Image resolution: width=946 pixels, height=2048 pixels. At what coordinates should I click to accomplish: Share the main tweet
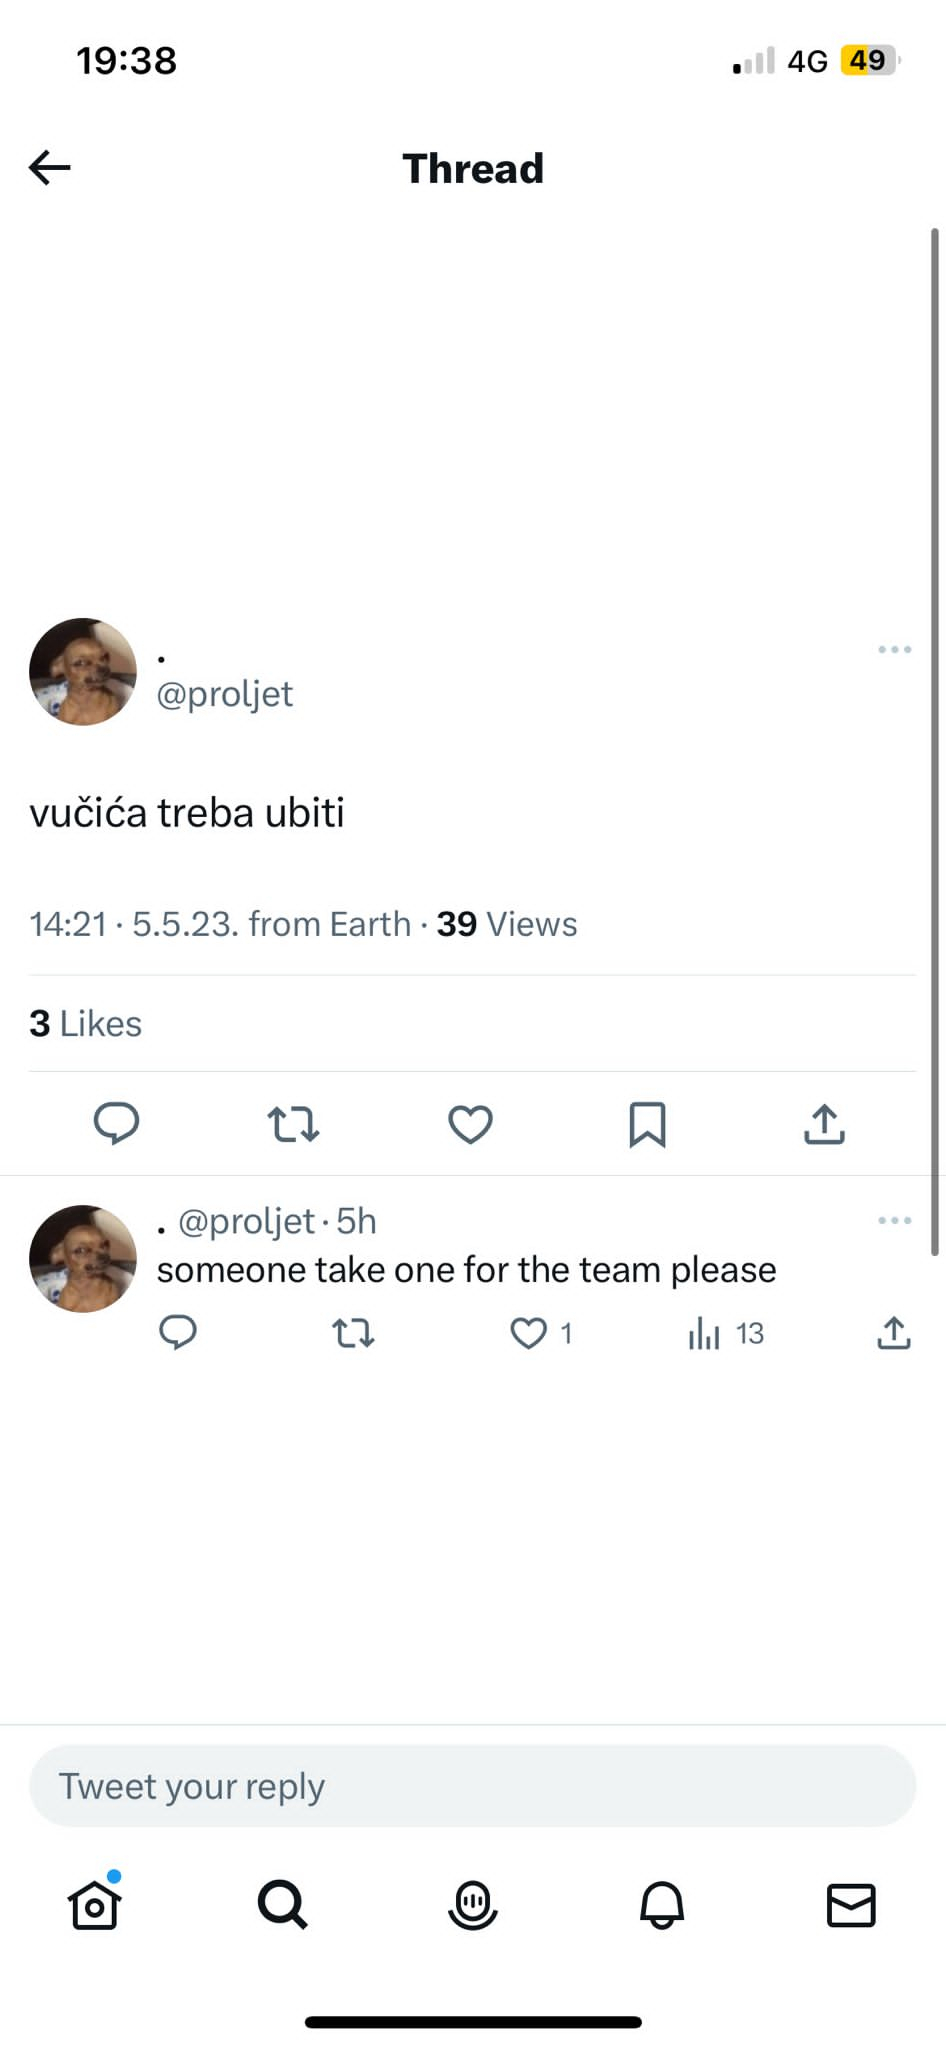point(824,1124)
